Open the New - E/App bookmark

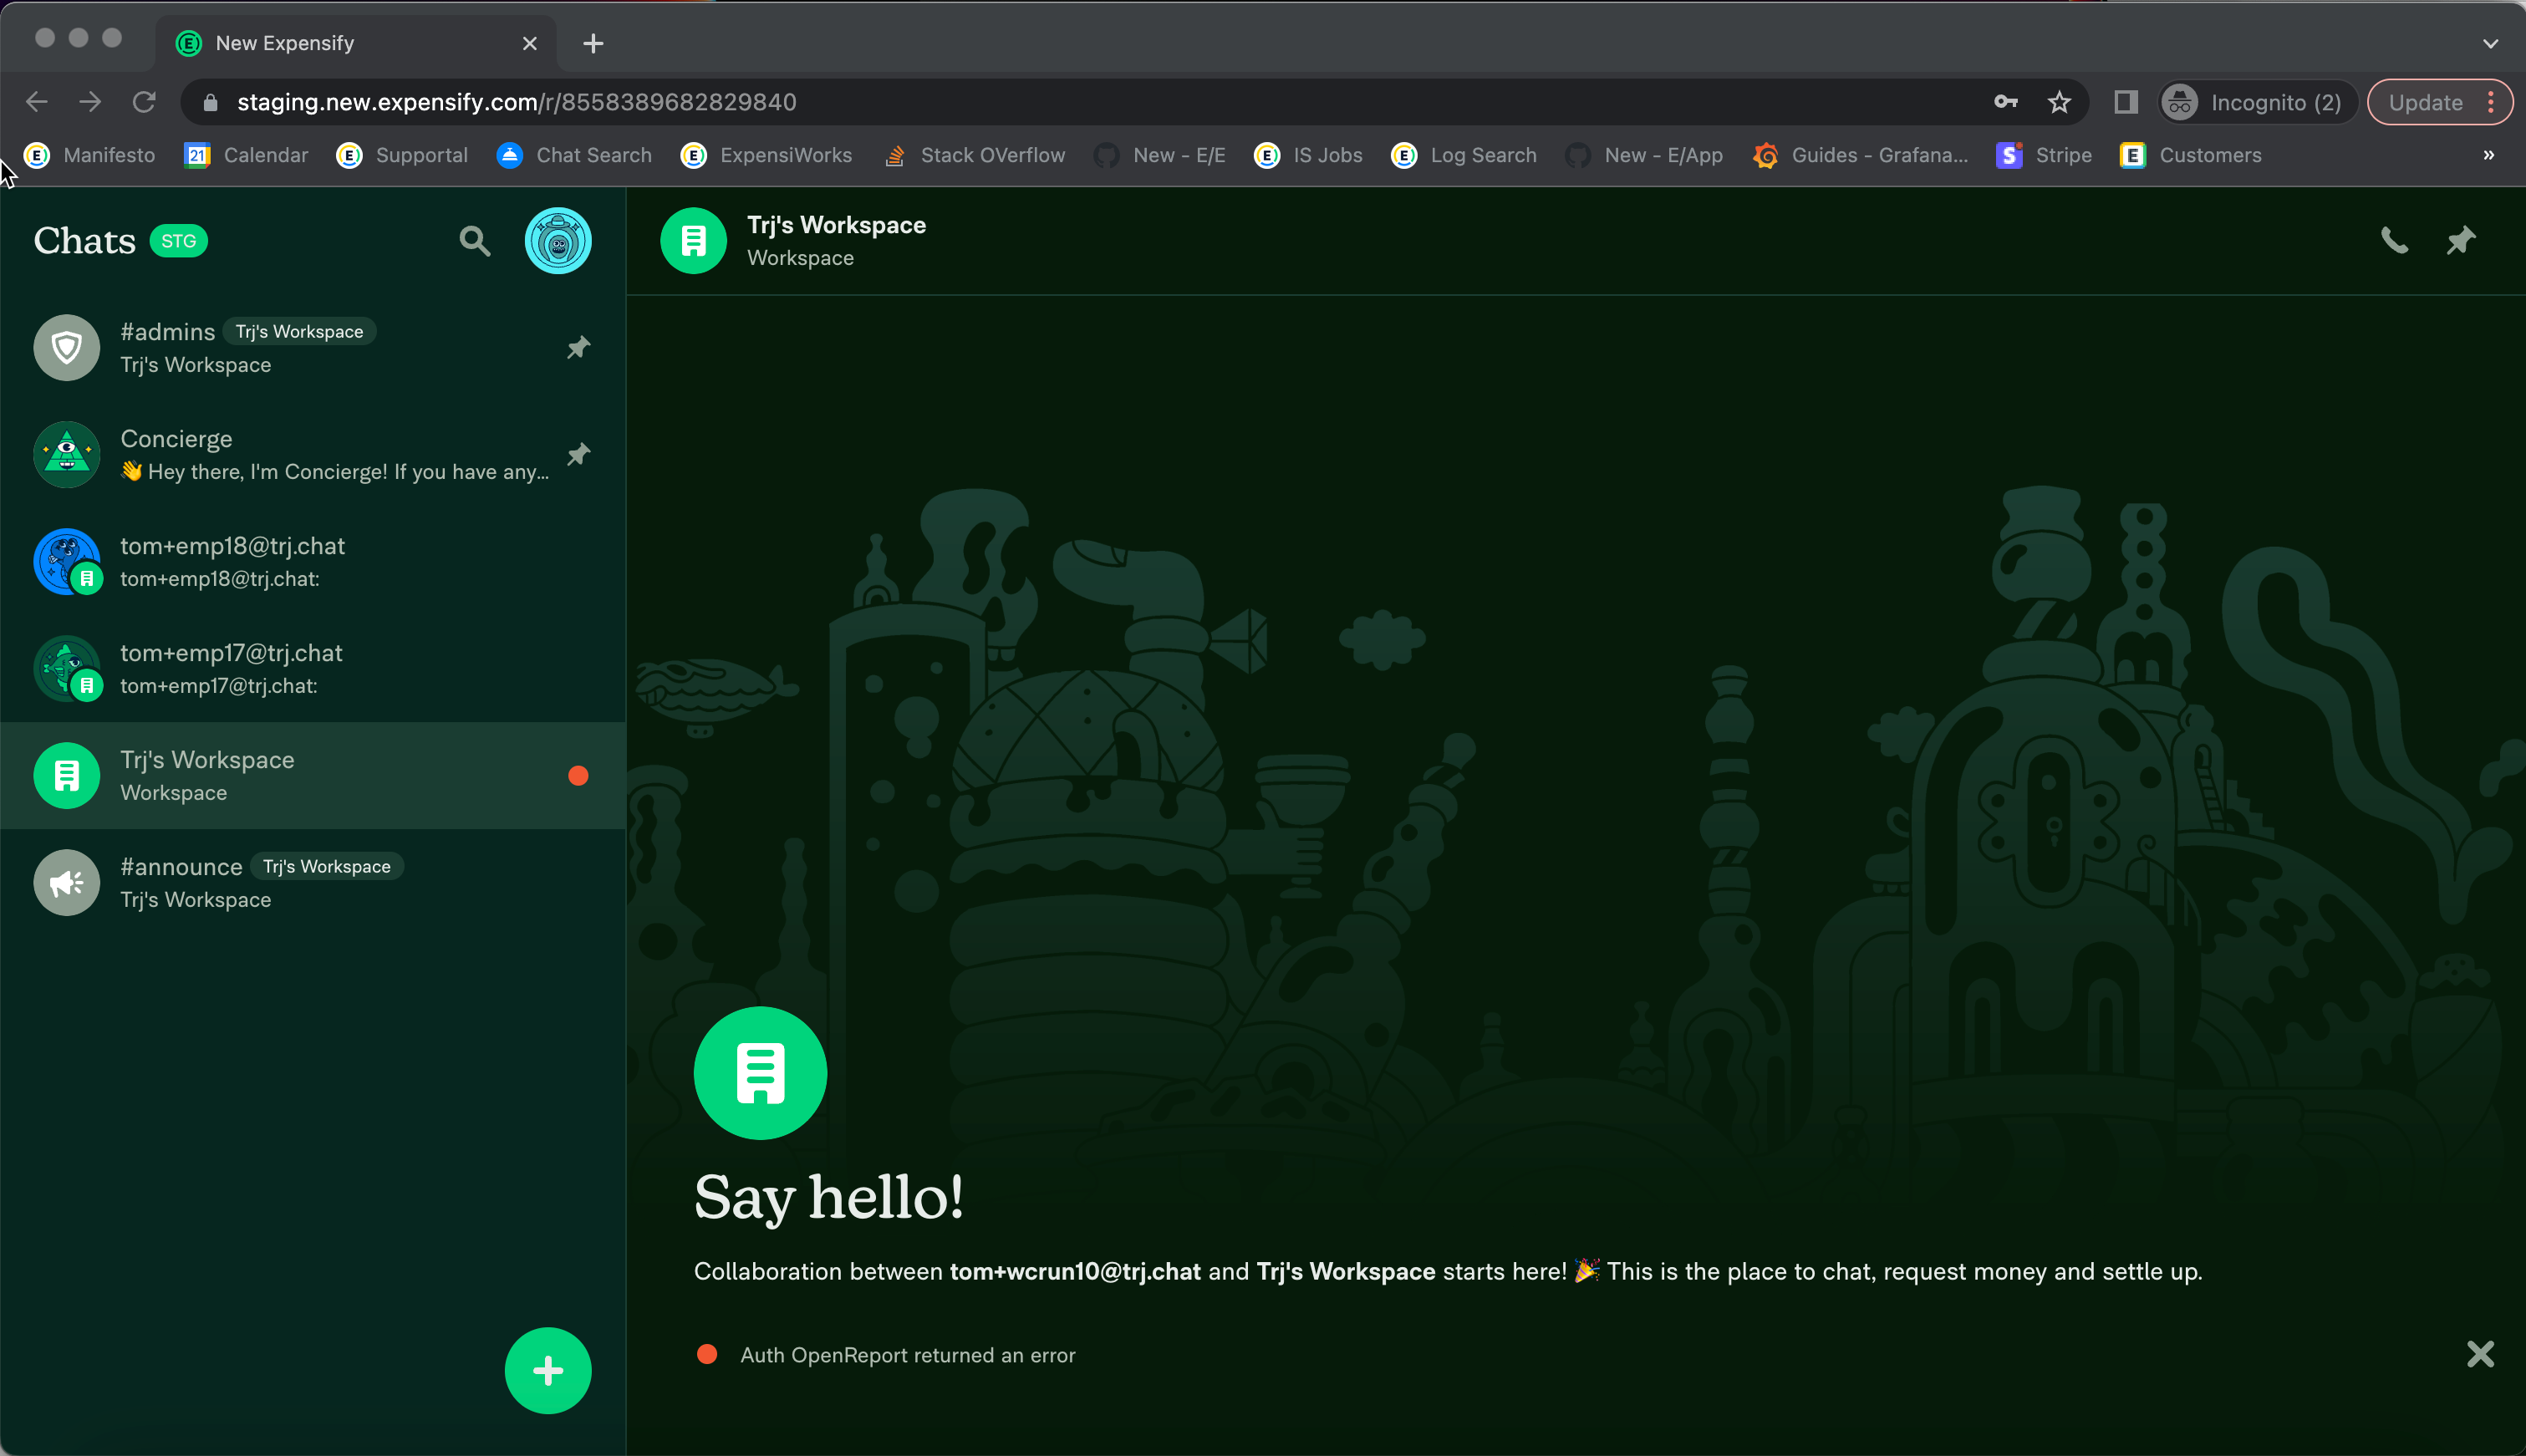[1645, 155]
